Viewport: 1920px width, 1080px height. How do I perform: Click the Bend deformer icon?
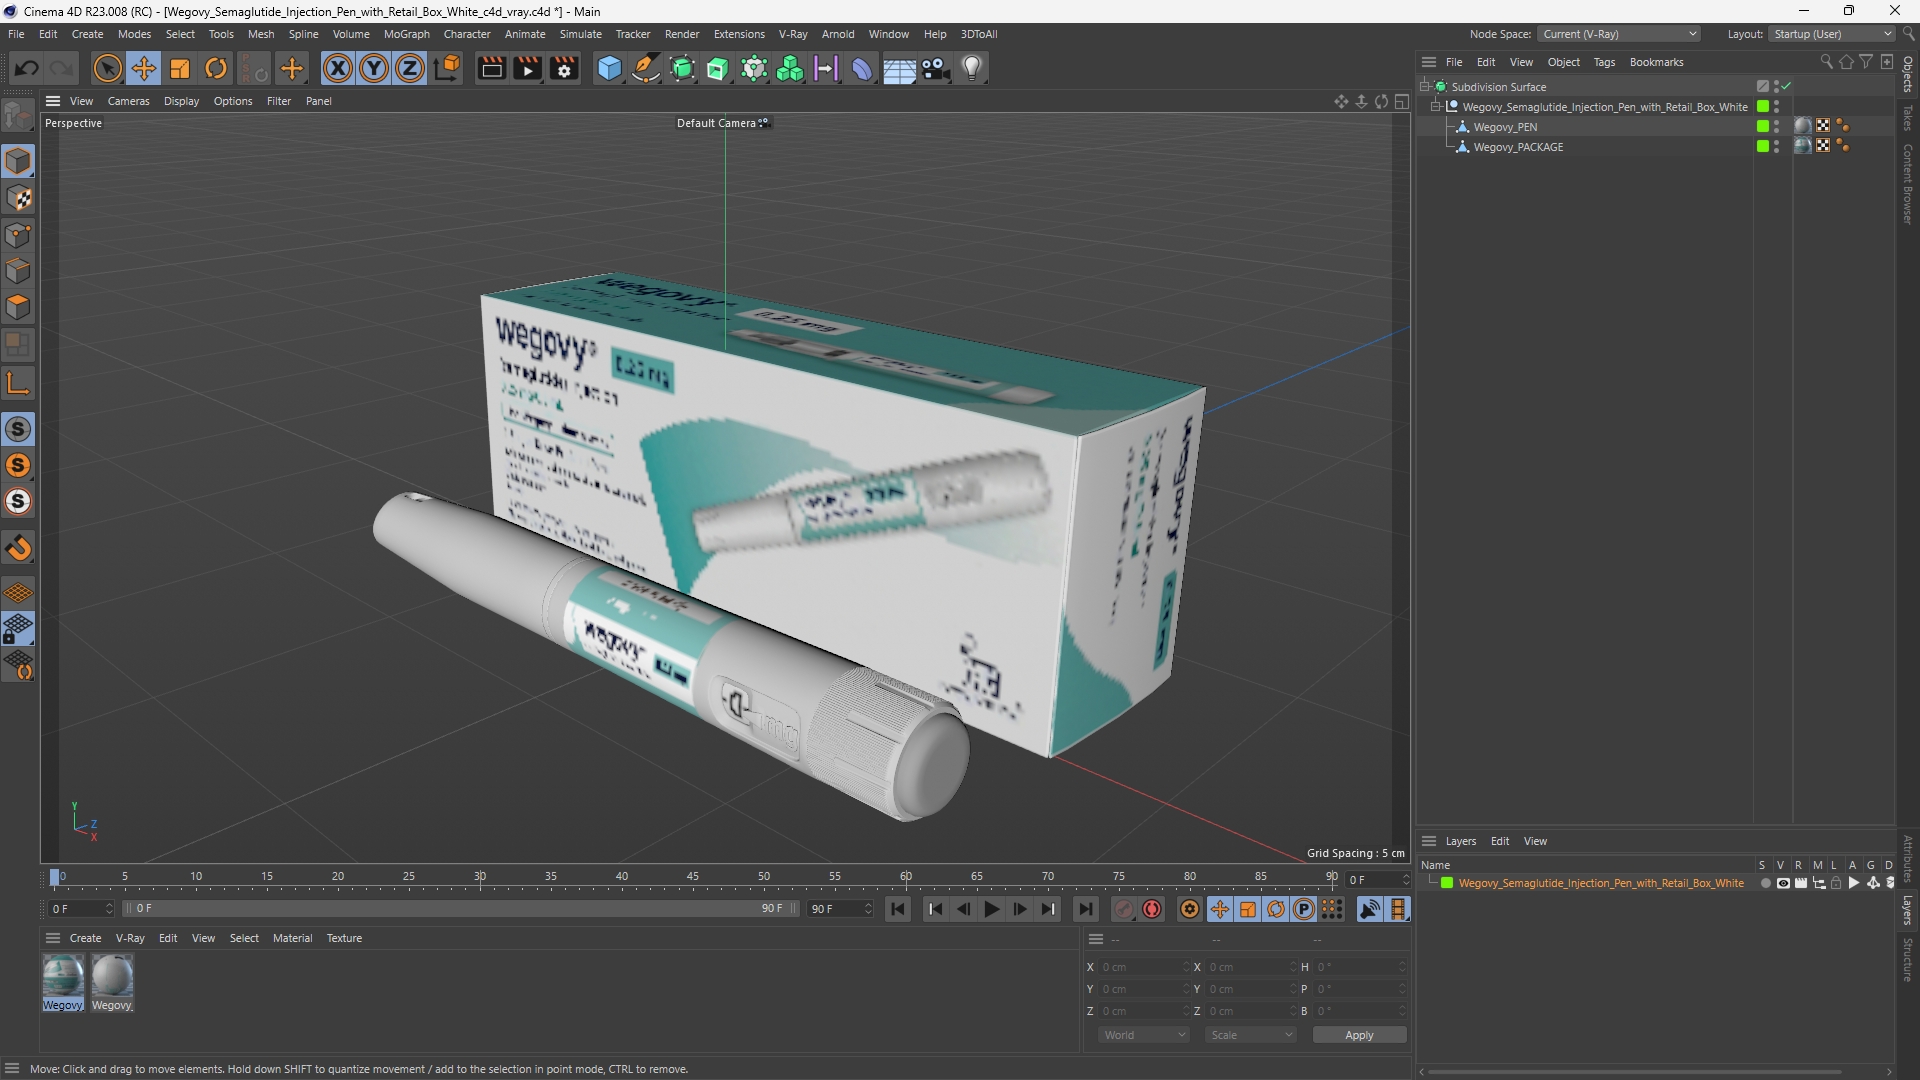pos(862,68)
